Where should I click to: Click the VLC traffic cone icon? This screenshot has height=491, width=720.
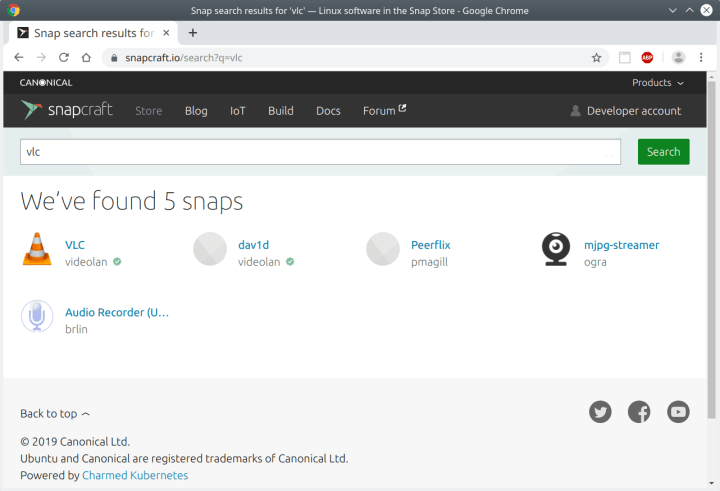37,249
